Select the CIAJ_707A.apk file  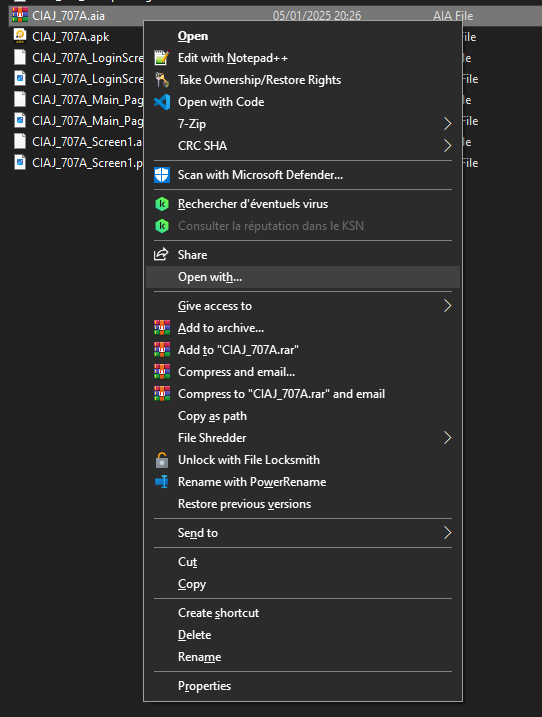[70, 37]
